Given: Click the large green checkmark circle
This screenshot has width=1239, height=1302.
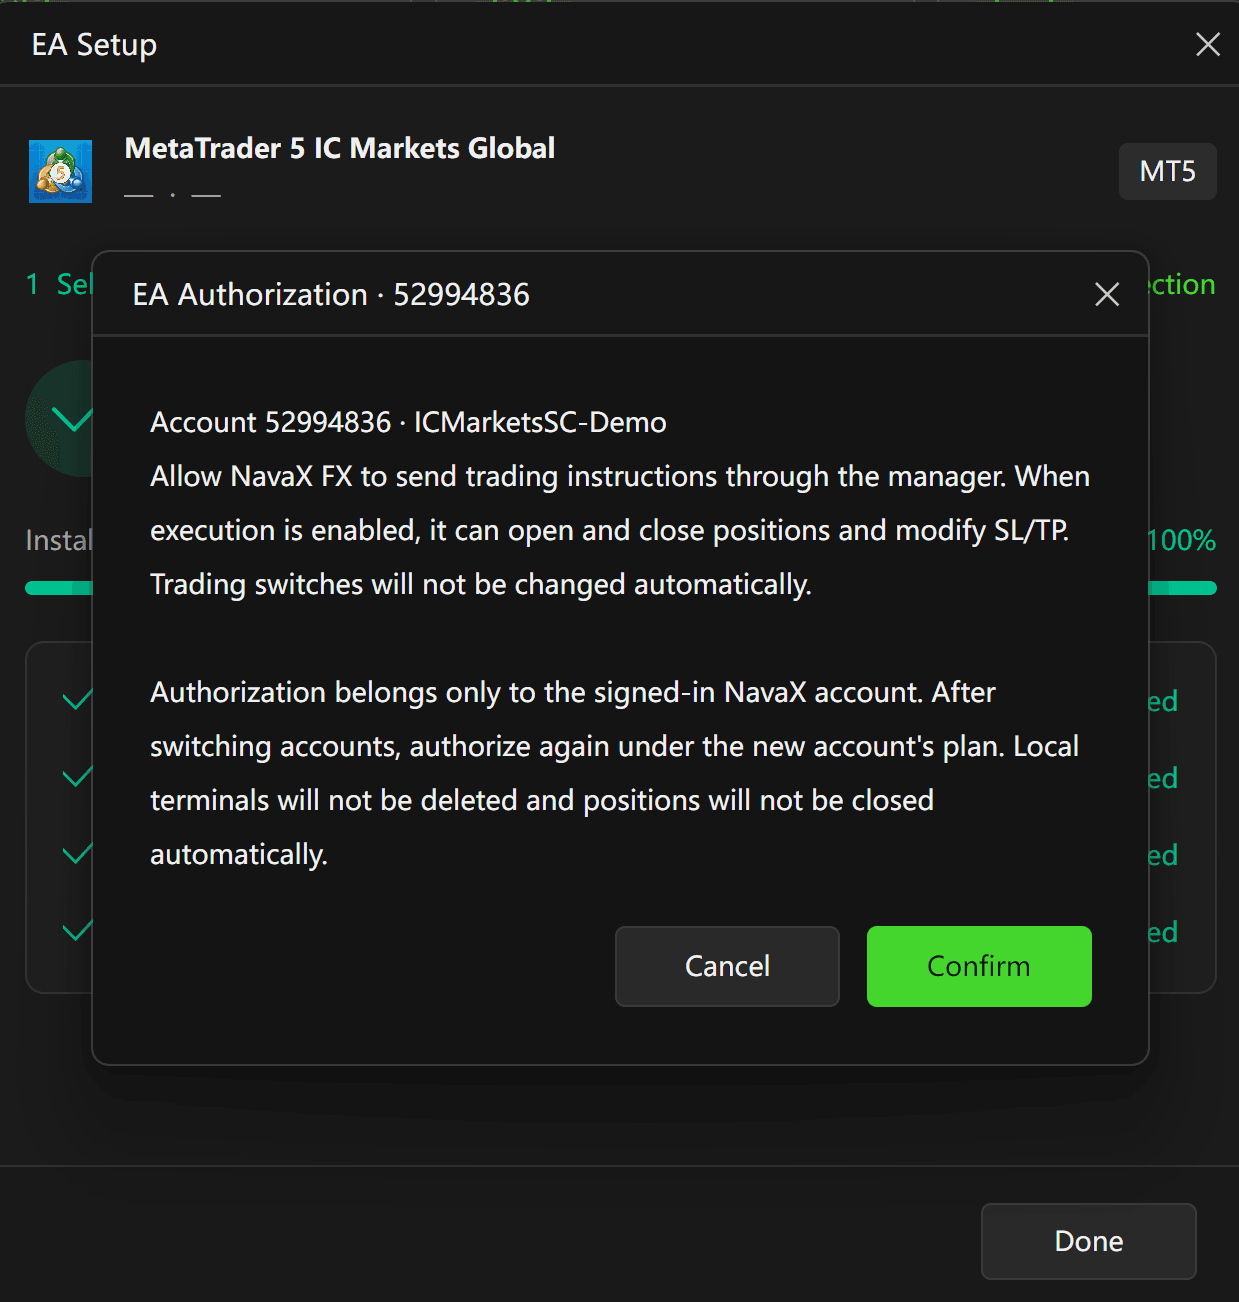Looking at the screenshot, I should pos(59,418).
